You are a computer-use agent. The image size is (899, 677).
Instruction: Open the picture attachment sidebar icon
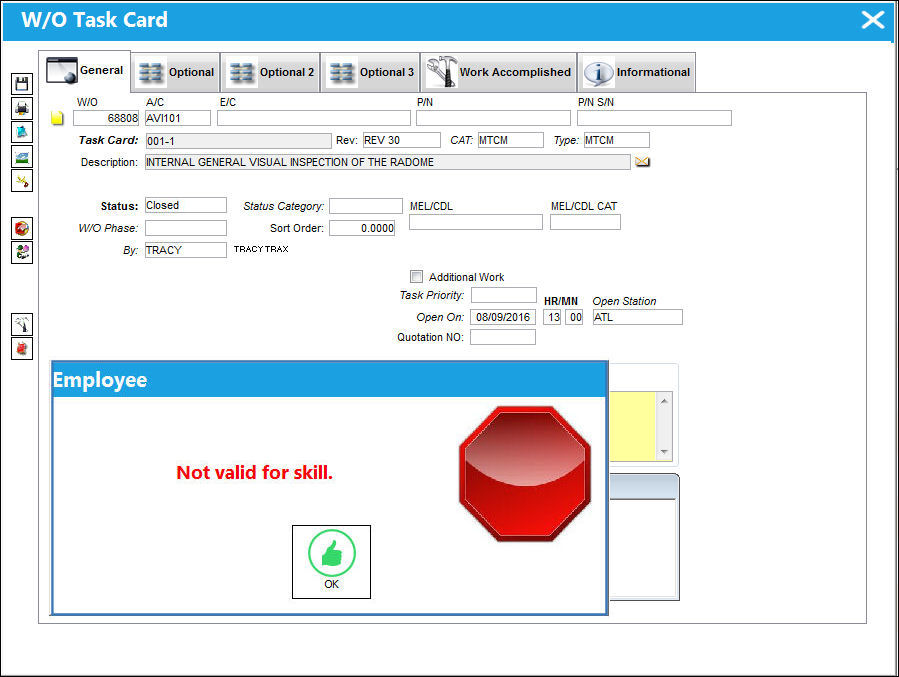coord(22,156)
